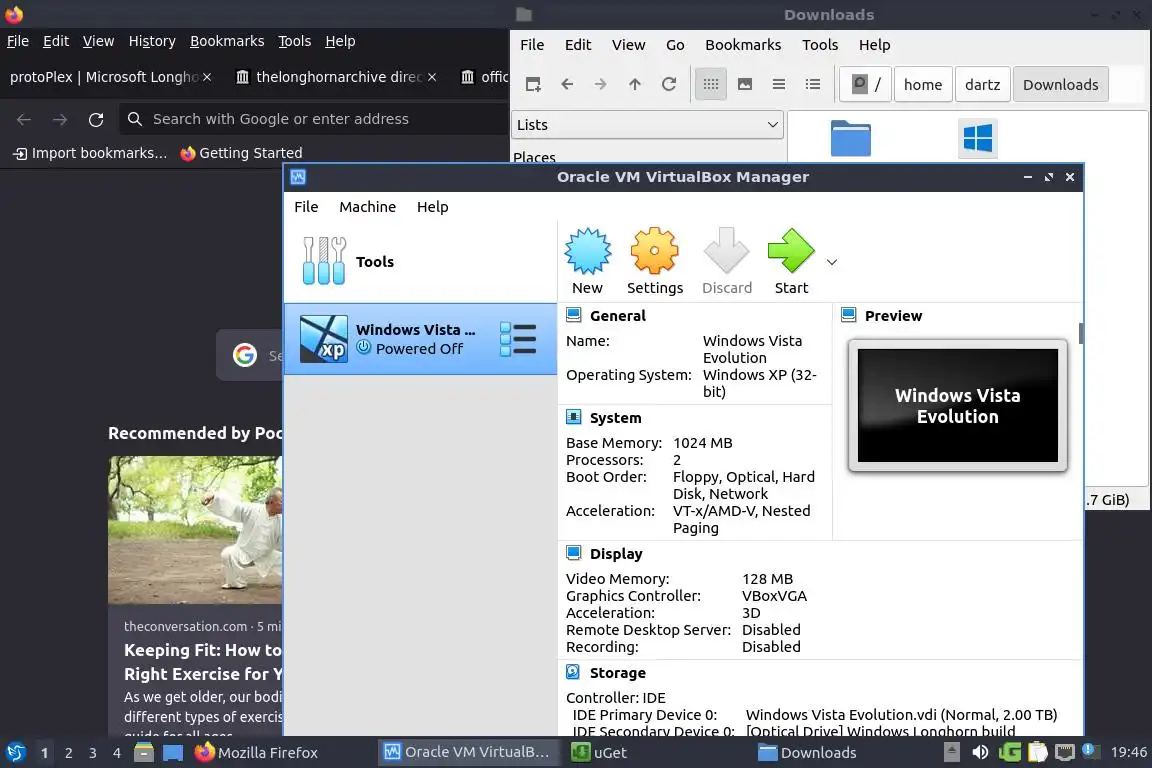The width and height of the screenshot is (1152, 768).
Task: Click the Preview panel header
Action: tap(893, 315)
